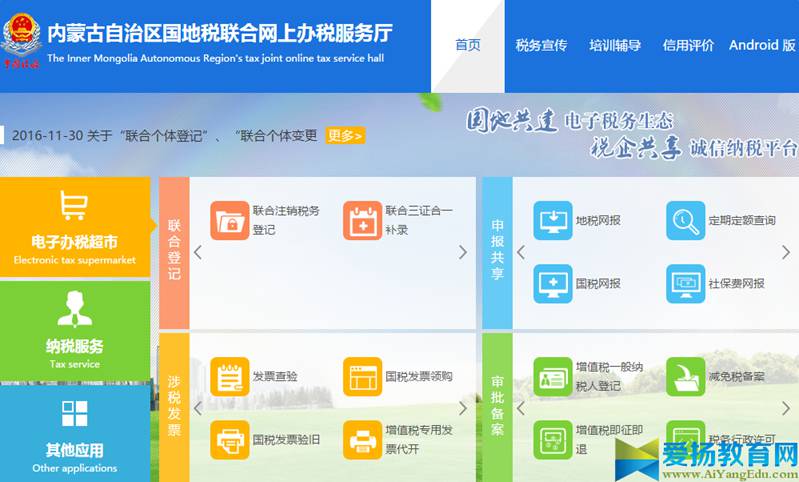Click the 国税发票领购 window icon
This screenshot has width=799, height=482.
point(362,377)
